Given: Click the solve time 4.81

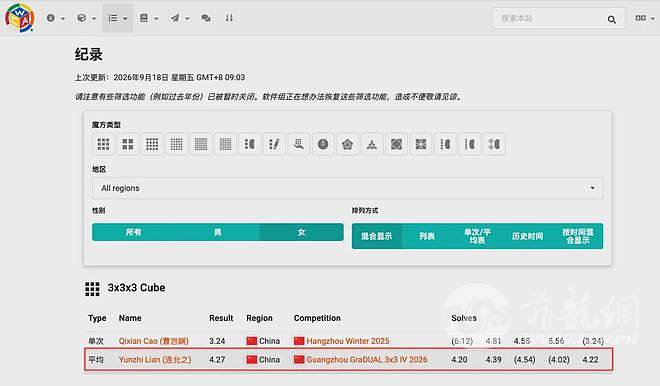Looking at the screenshot, I should click(493, 341).
